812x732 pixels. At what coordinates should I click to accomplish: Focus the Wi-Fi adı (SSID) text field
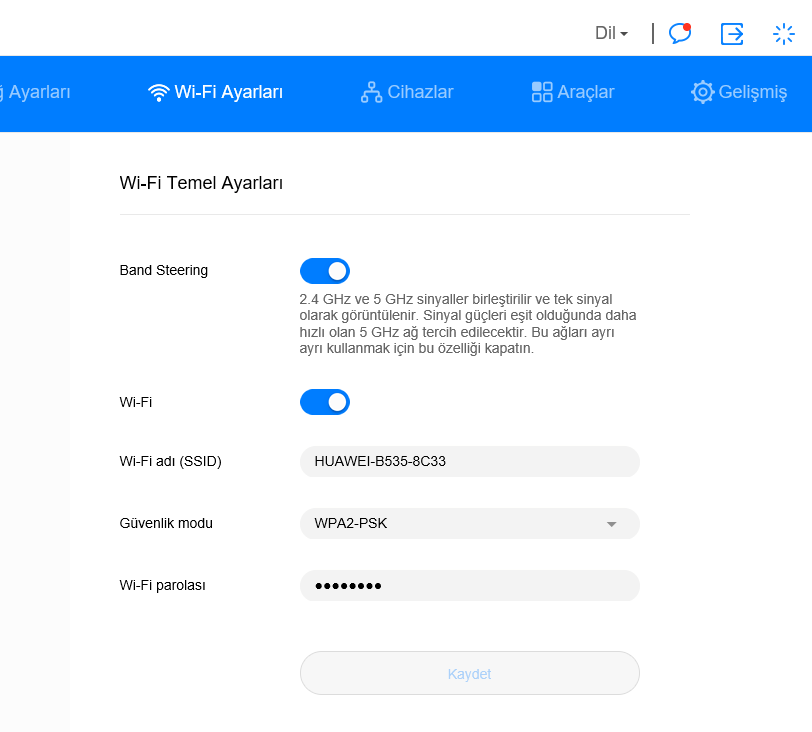click(469, 461)
